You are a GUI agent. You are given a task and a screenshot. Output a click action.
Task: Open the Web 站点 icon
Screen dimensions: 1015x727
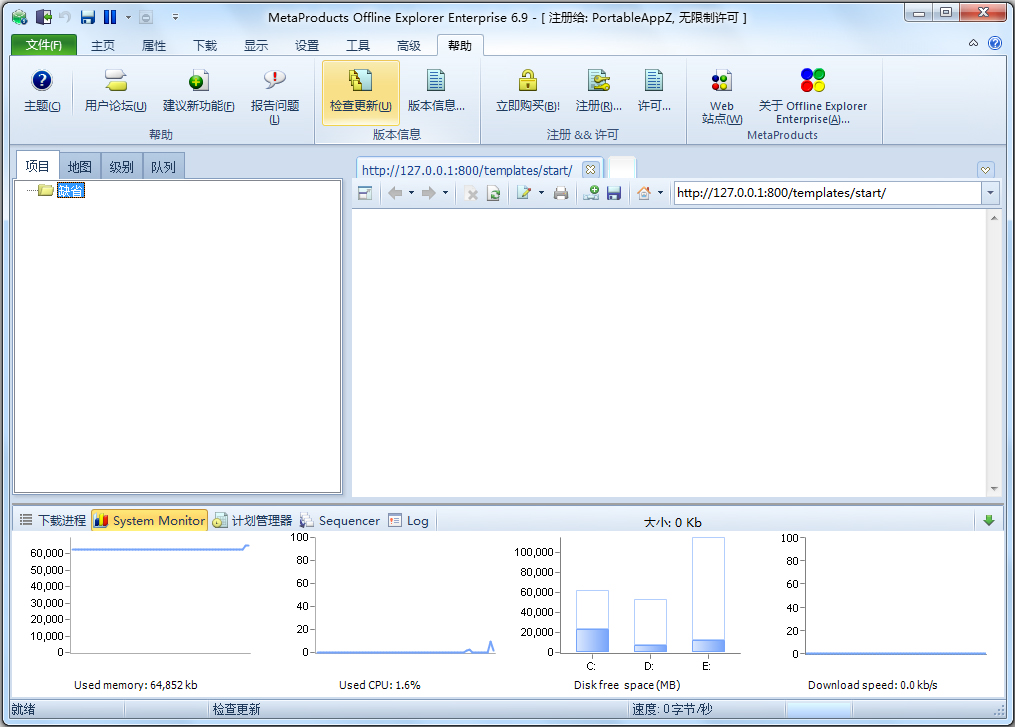pyautogui.click(x=721, y=82)
